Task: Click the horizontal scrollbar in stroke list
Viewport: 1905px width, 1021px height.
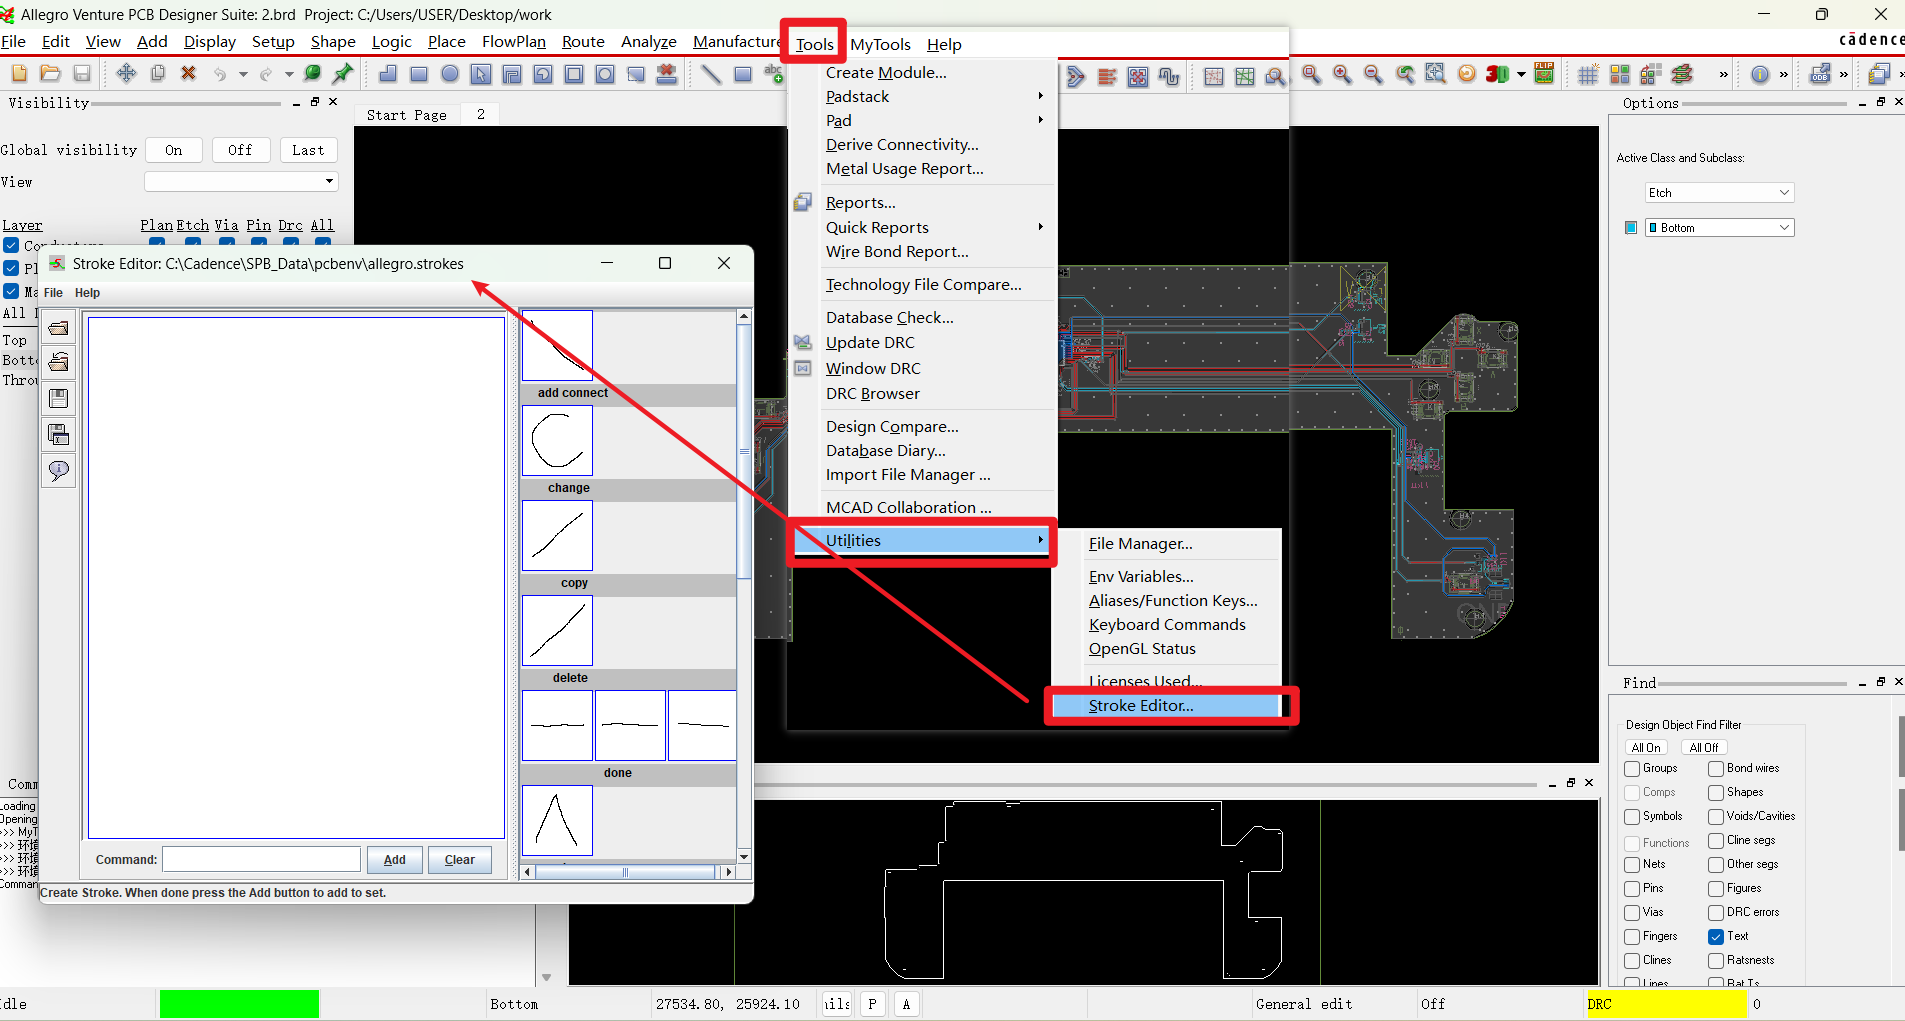Action: (x=628, y=872)
